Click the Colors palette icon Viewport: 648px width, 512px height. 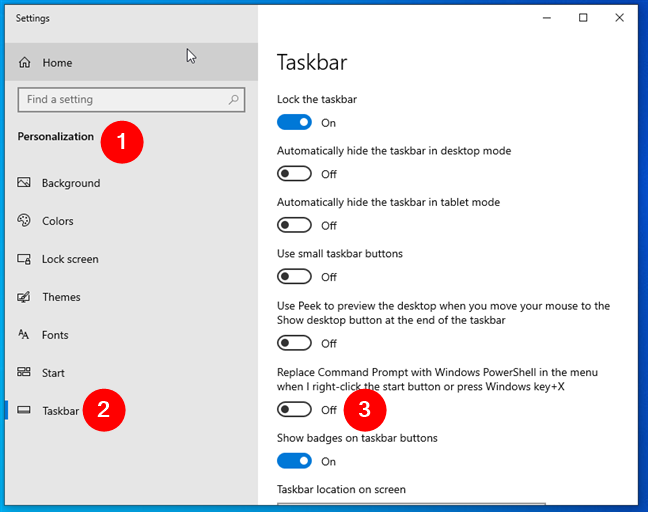pyautogui.click(x=24, y=220)
